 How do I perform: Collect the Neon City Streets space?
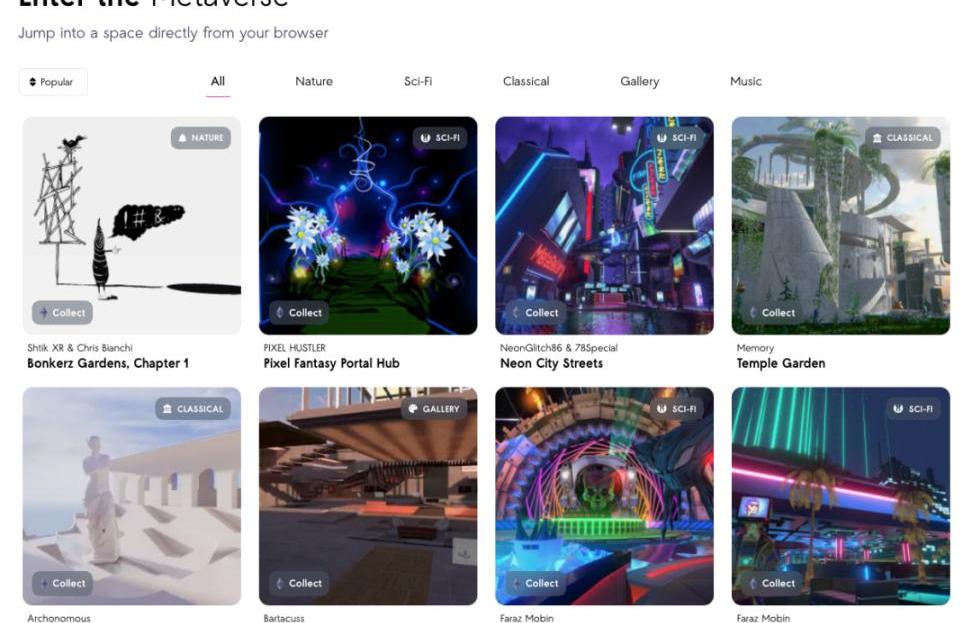(x=536, y=312)
